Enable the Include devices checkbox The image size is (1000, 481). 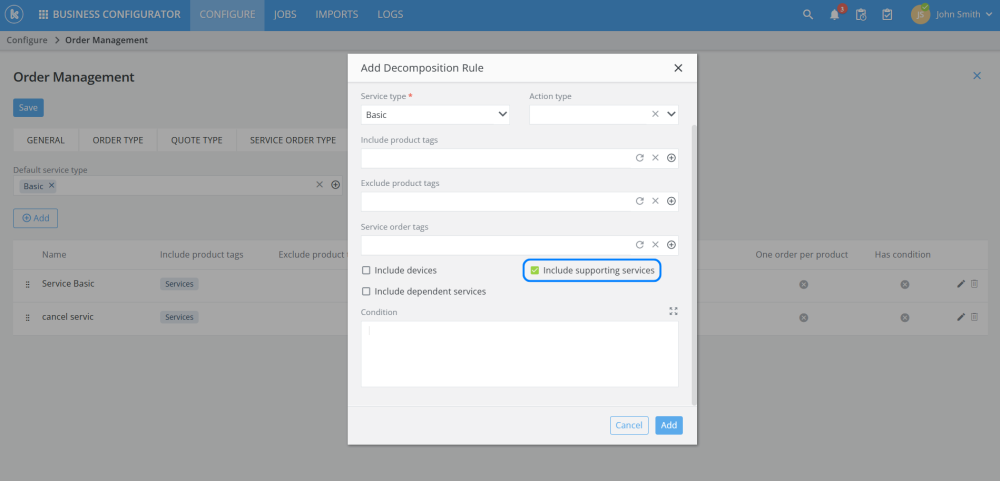click(366, 270)
